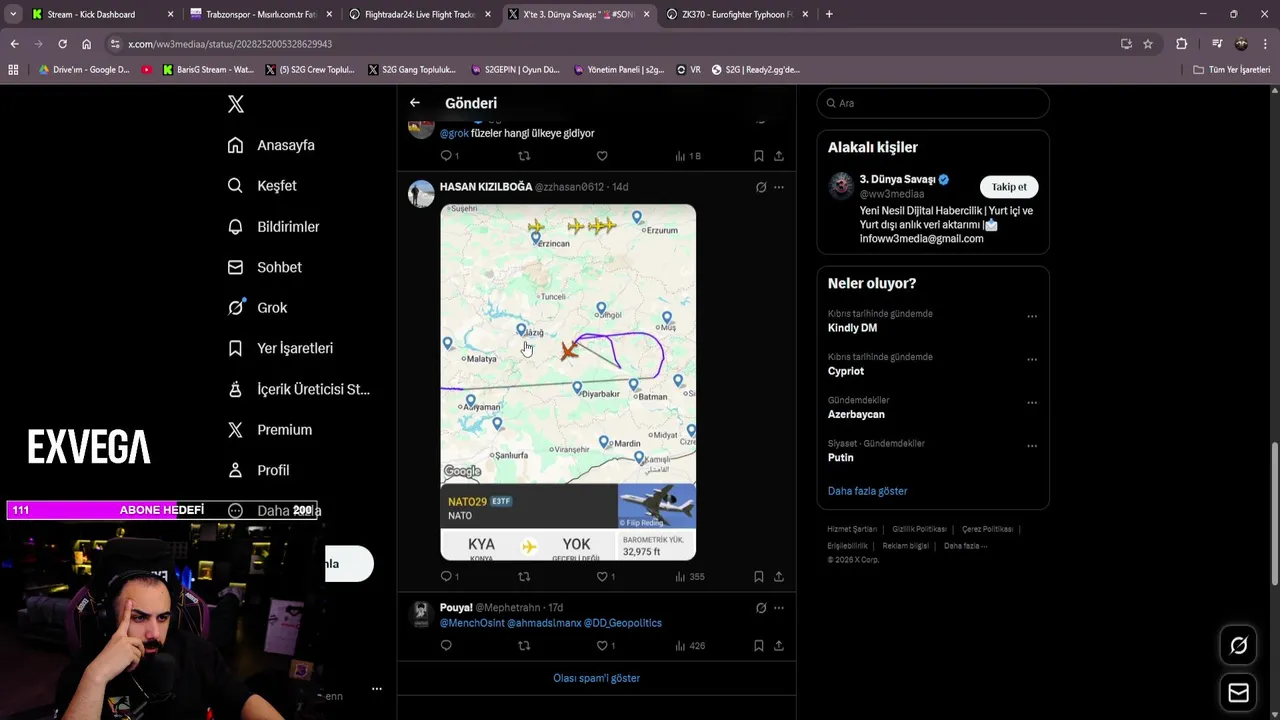Open Grok action on Hasan's post

761,187
